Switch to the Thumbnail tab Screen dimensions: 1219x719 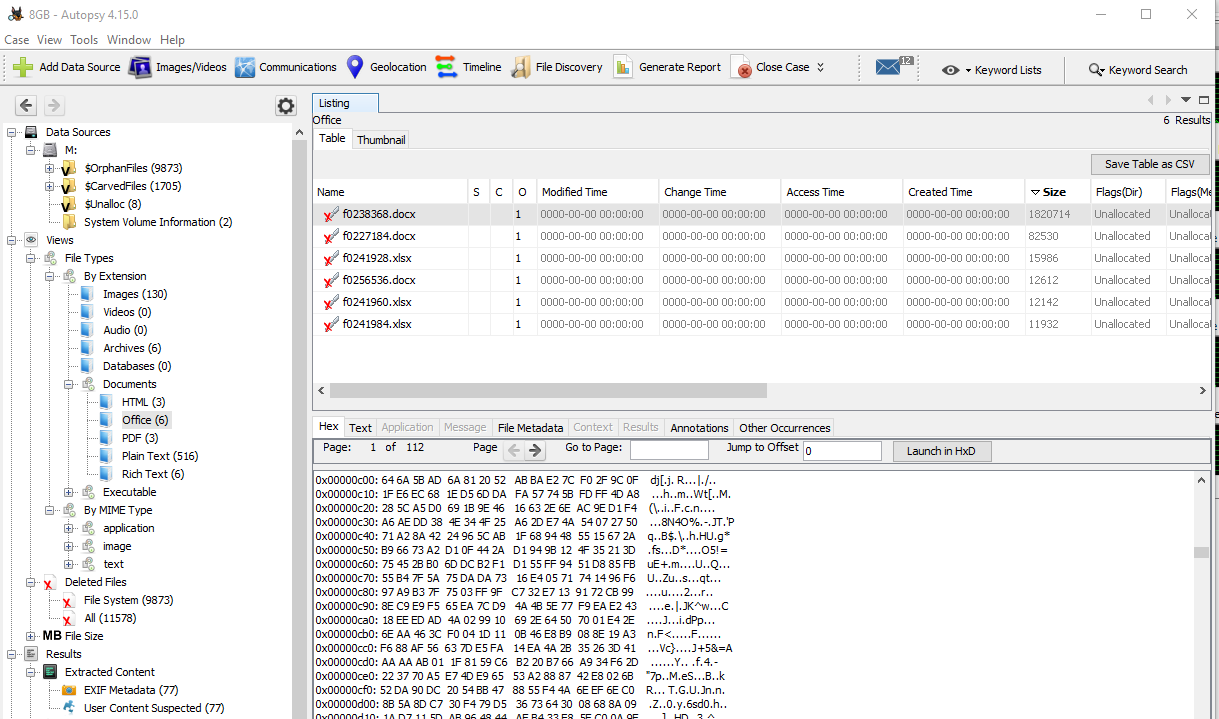[381, 140]
